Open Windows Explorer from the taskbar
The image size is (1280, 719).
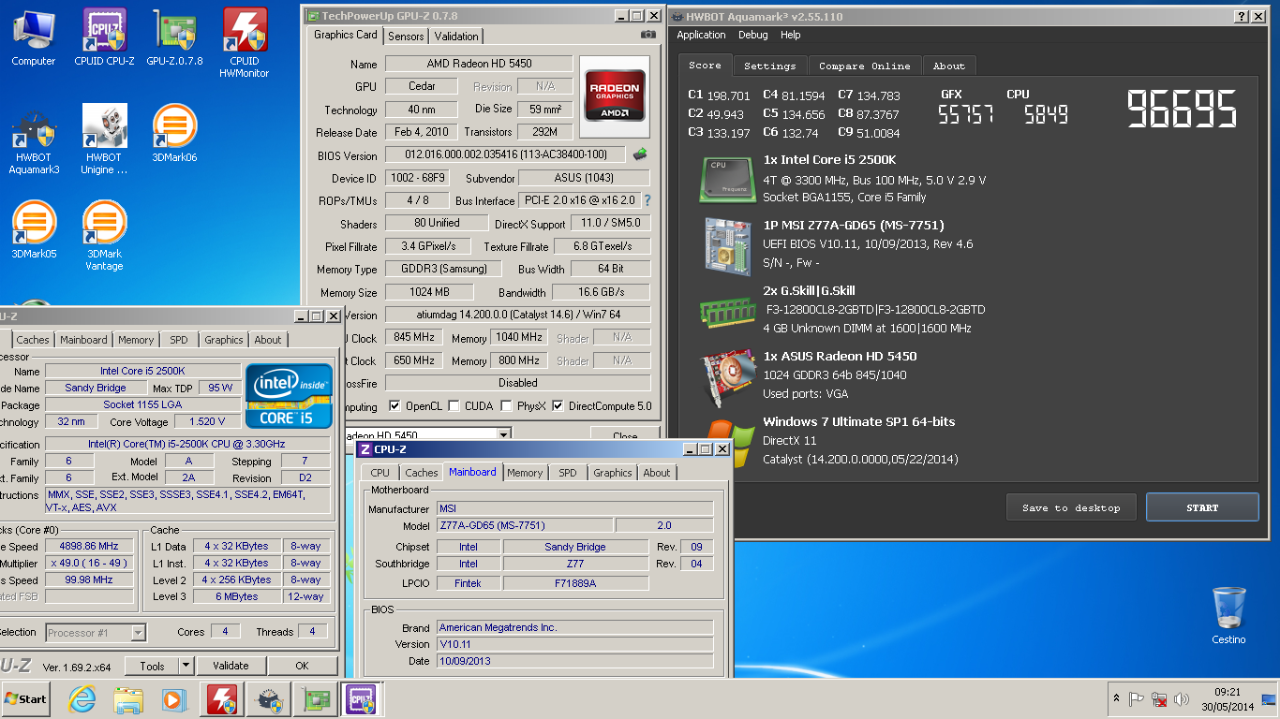[128, 699]
